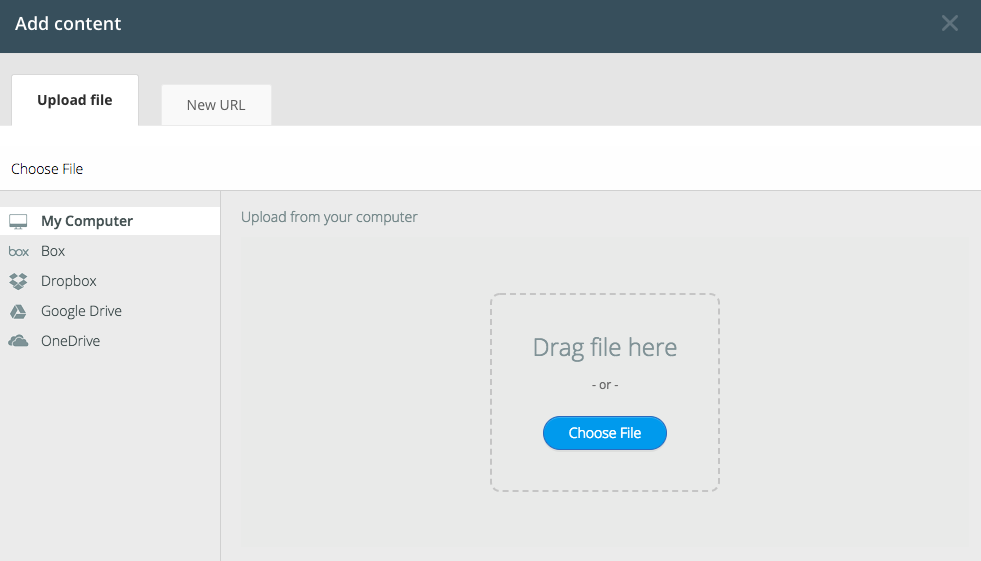This screenshot has height=561, width=981.
Task: Click the '- or -' separator text
Action: pos(605,385)
